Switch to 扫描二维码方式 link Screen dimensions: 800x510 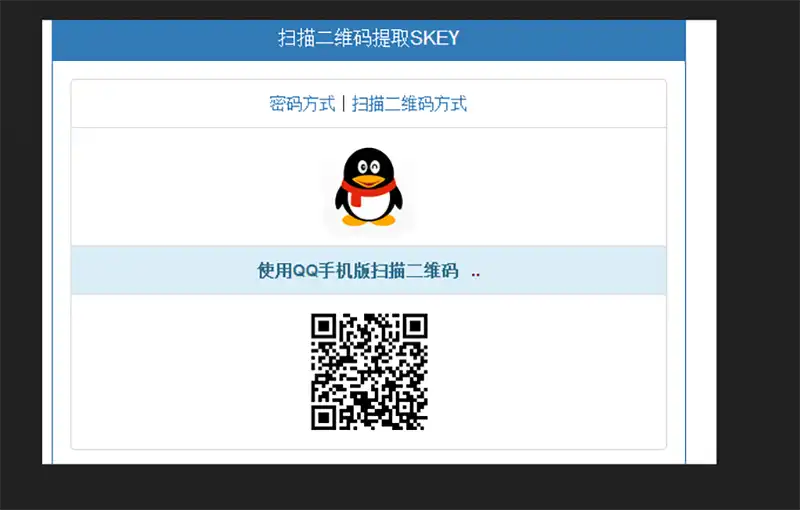pyautogui.click(x=409, y=104)
